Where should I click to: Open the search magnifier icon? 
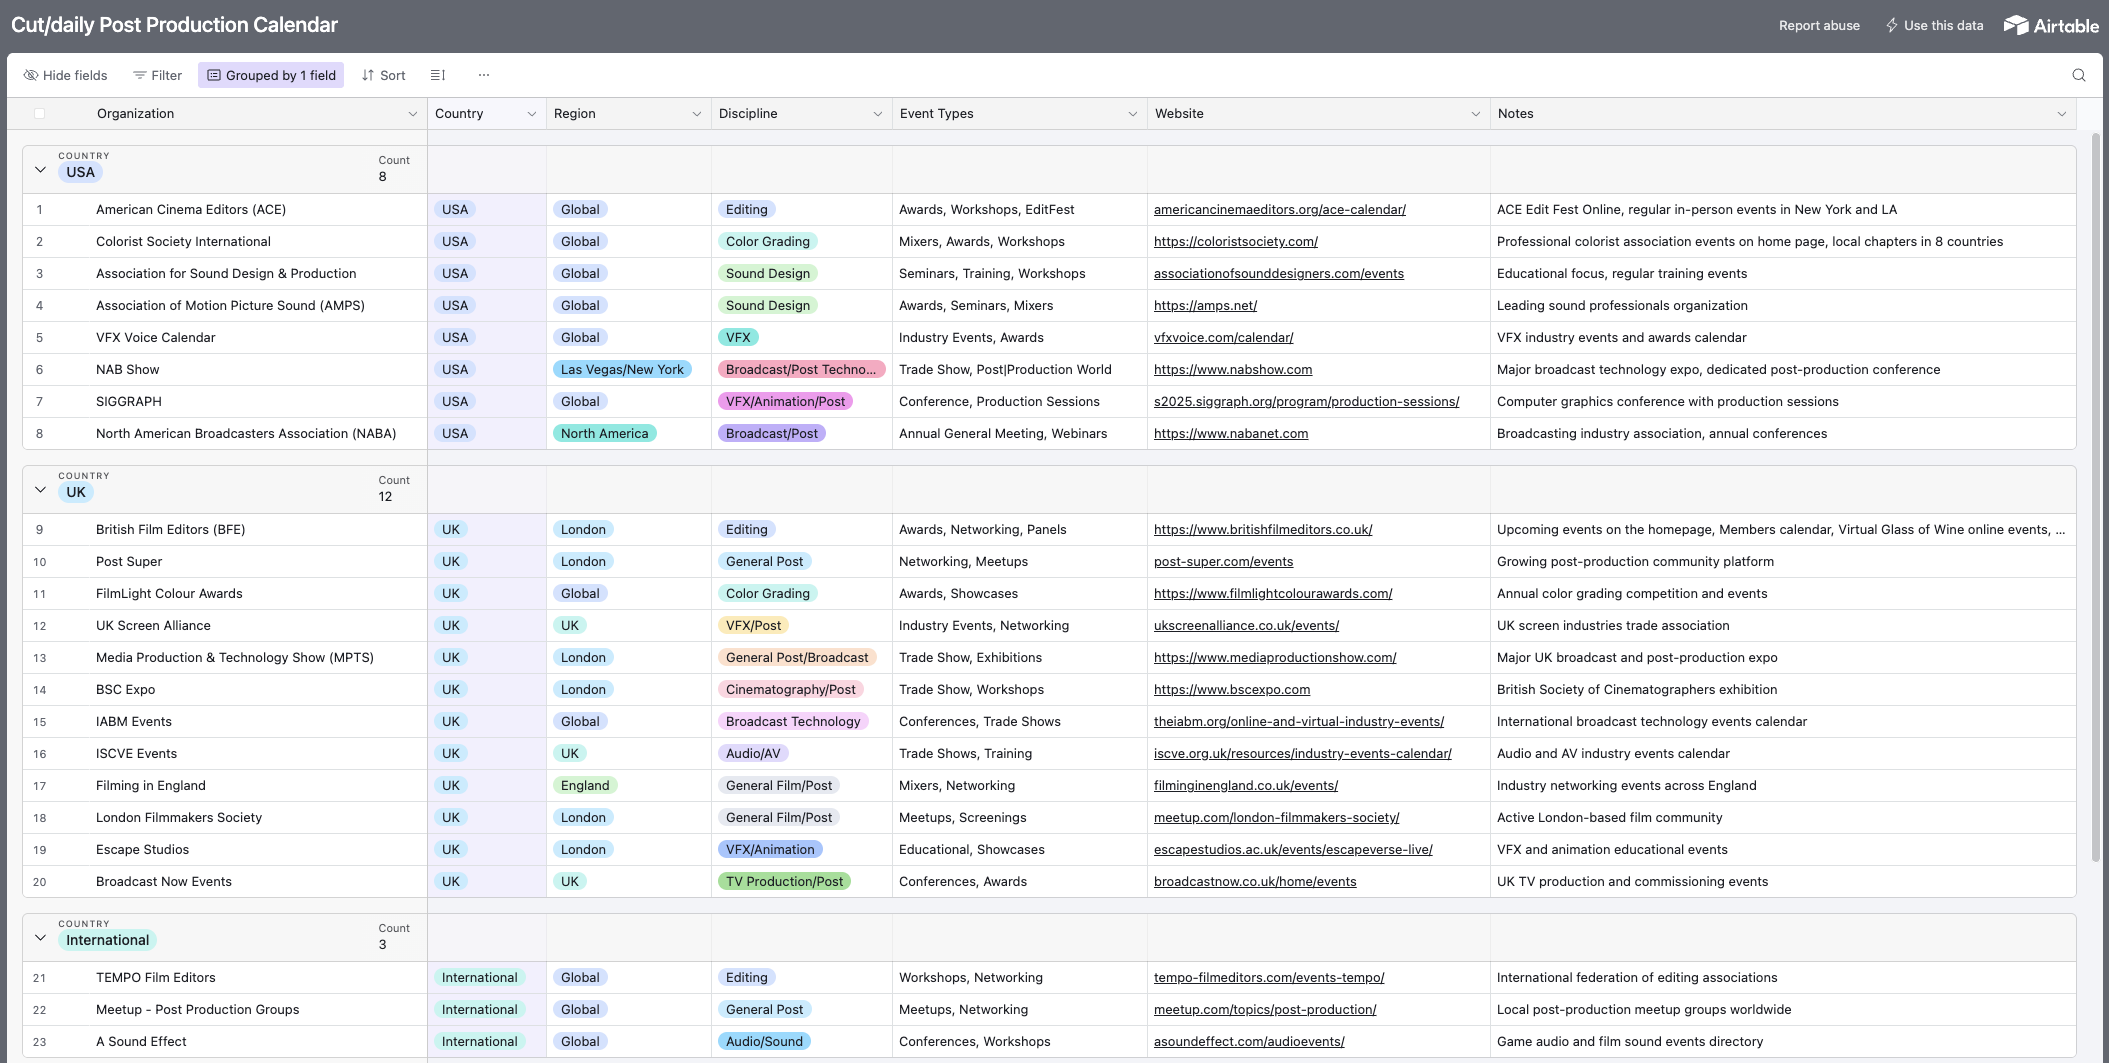(2078, 75)
